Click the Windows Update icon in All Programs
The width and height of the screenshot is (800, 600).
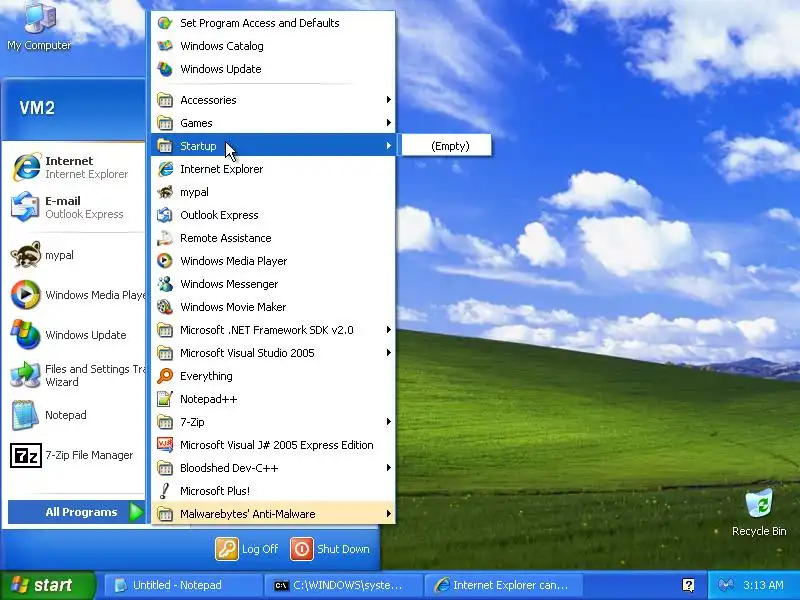coord(165,69)
